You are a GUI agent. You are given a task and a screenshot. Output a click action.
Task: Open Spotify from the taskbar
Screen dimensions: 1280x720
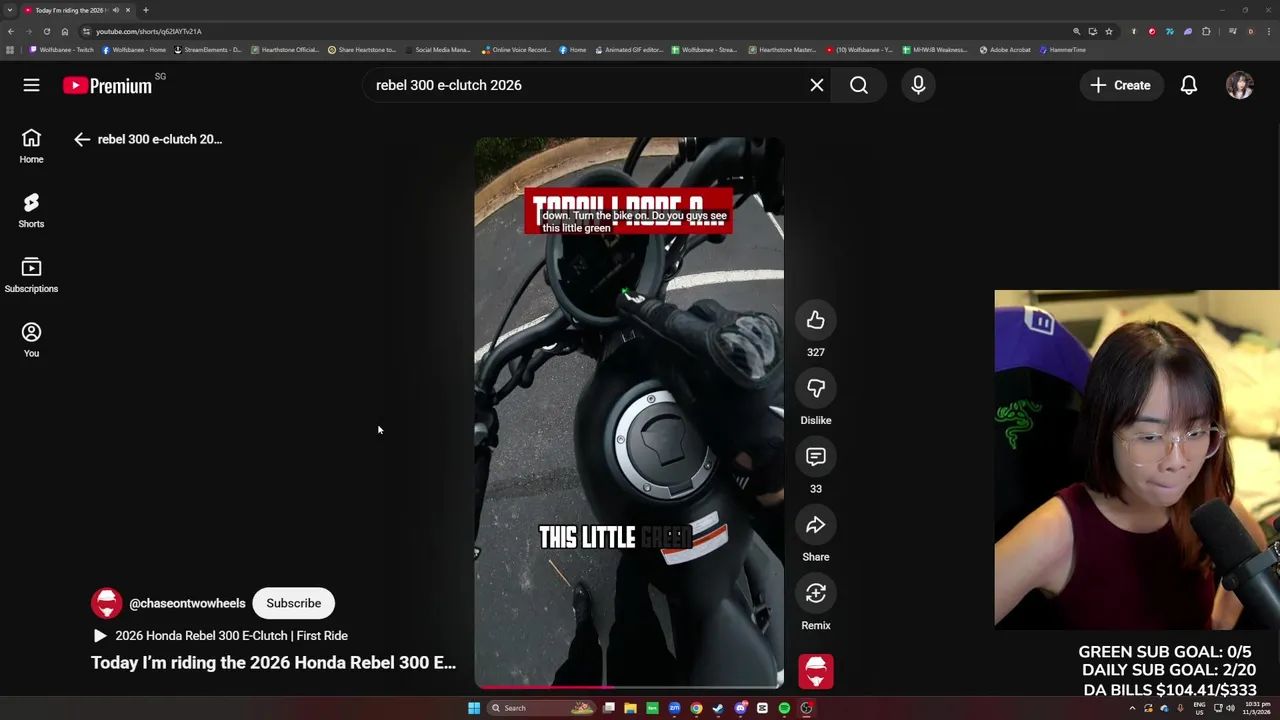click(784, 708)
